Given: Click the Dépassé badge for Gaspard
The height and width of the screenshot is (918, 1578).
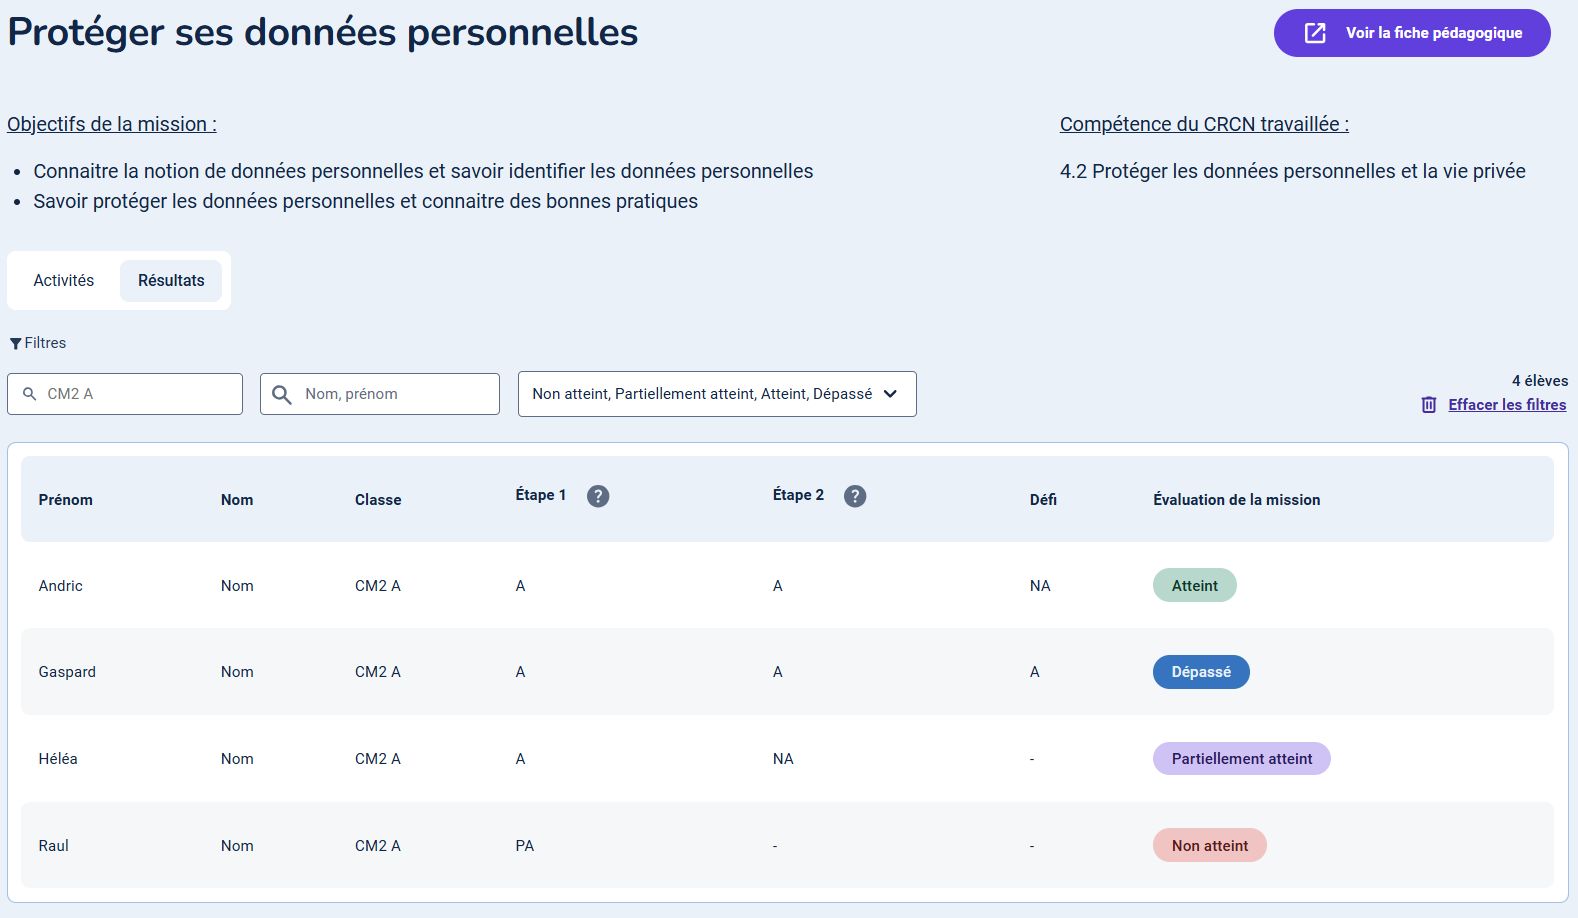Looking at the screenshot, I should pos(1201,672).
